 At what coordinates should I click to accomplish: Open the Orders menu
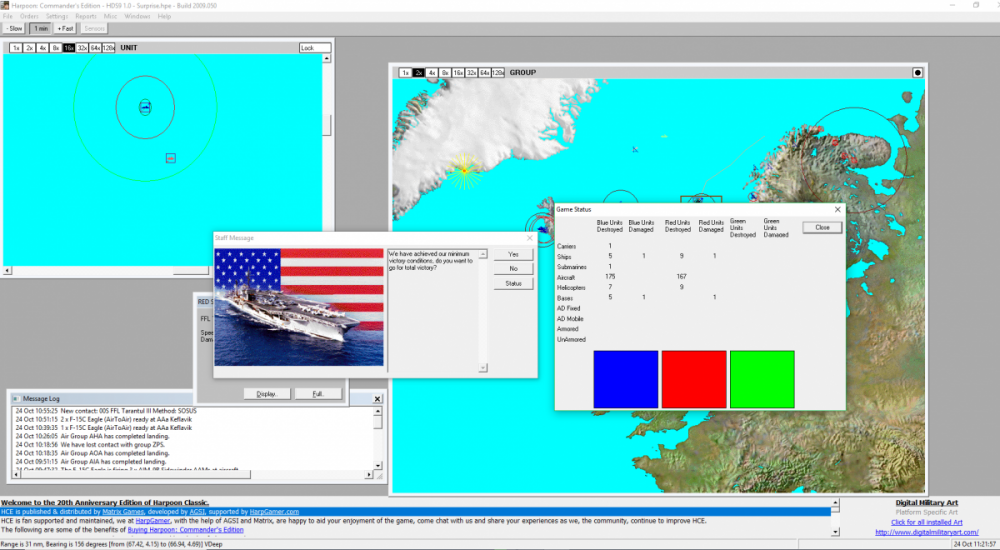tap(29, 16)
